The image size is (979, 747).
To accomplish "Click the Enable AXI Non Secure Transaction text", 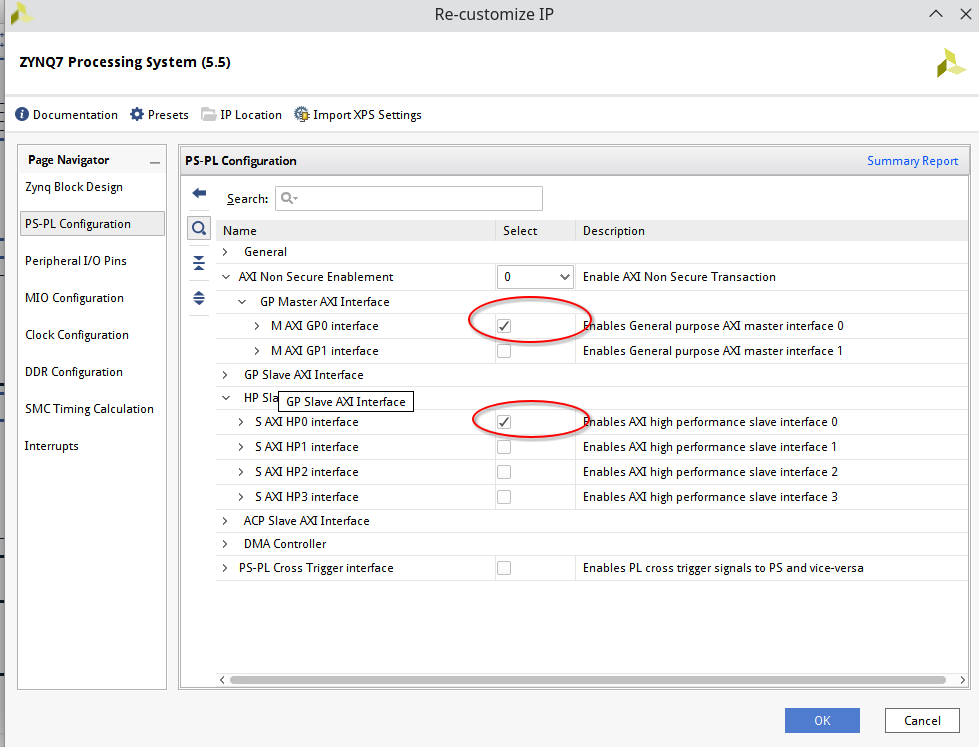I will pos(679,277).
